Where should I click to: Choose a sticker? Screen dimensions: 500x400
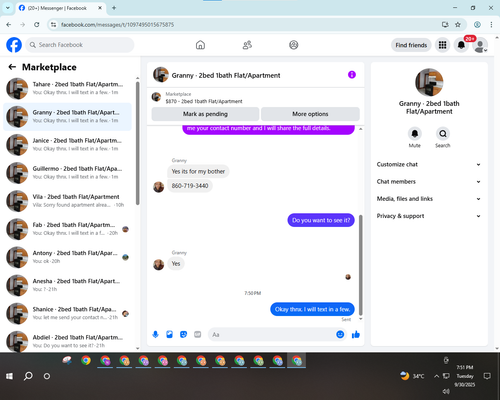(183, 334)
